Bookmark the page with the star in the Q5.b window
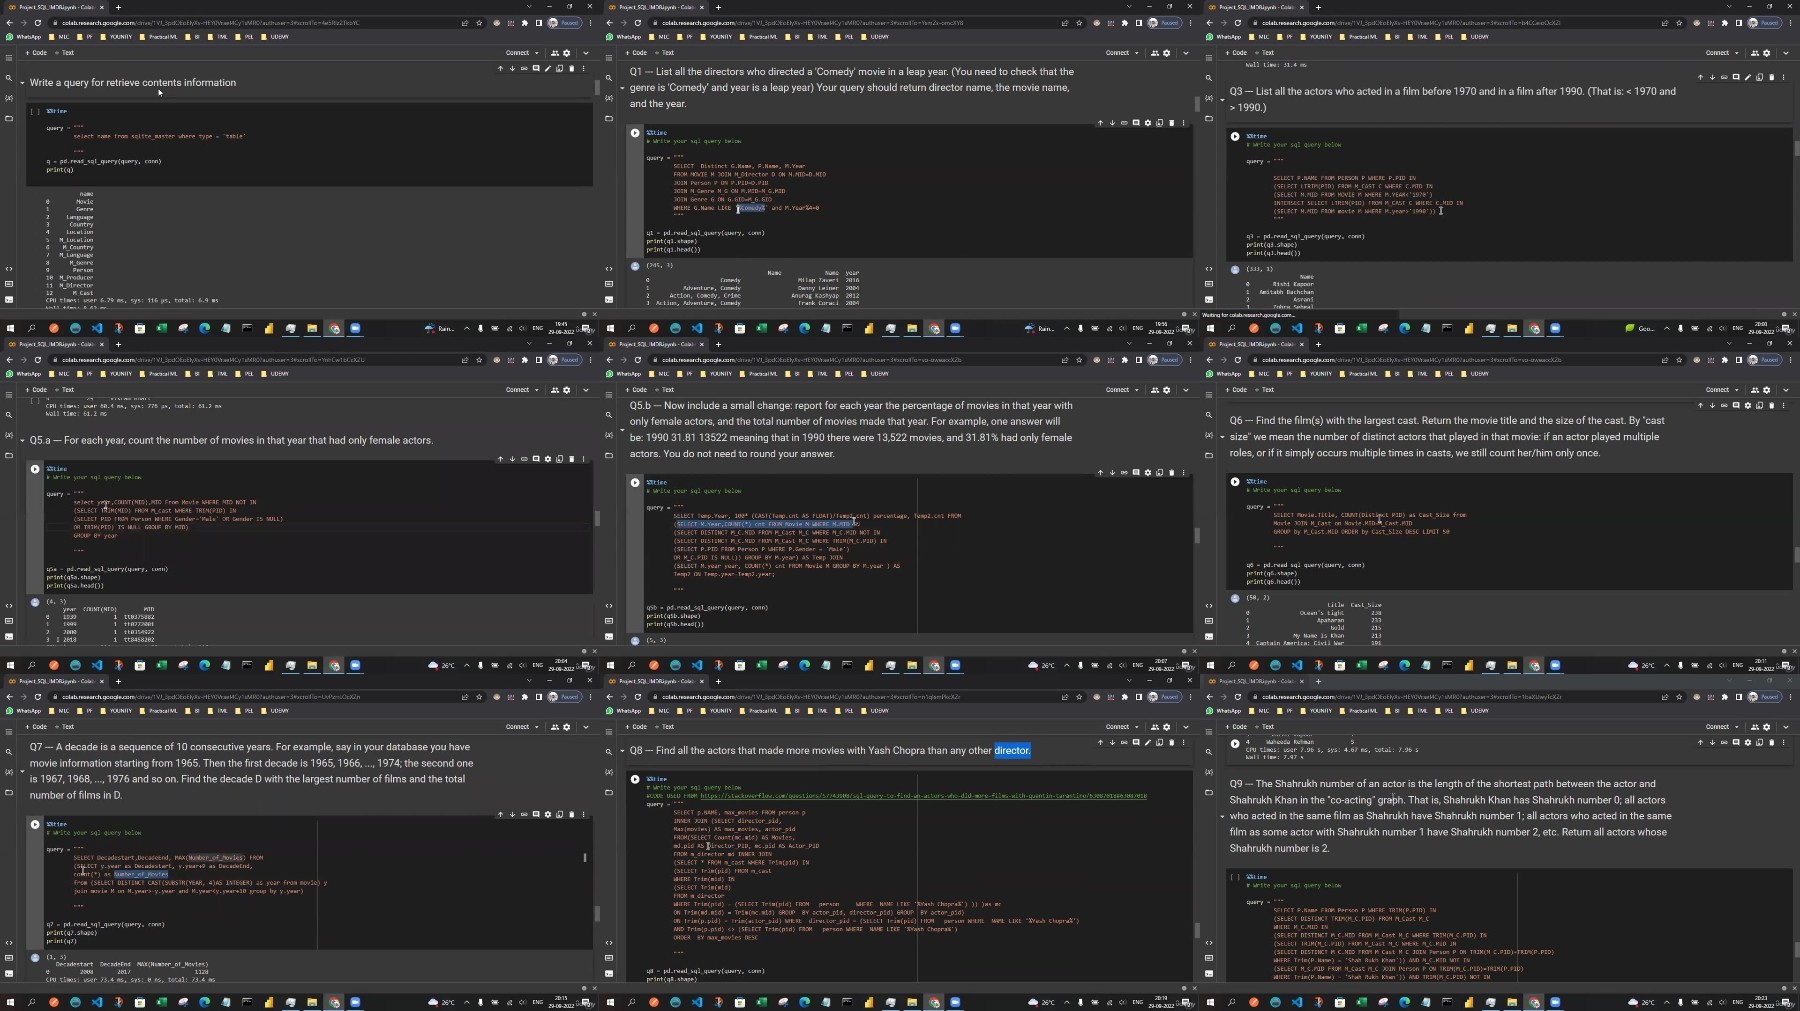 click(x=1079, y=359)
